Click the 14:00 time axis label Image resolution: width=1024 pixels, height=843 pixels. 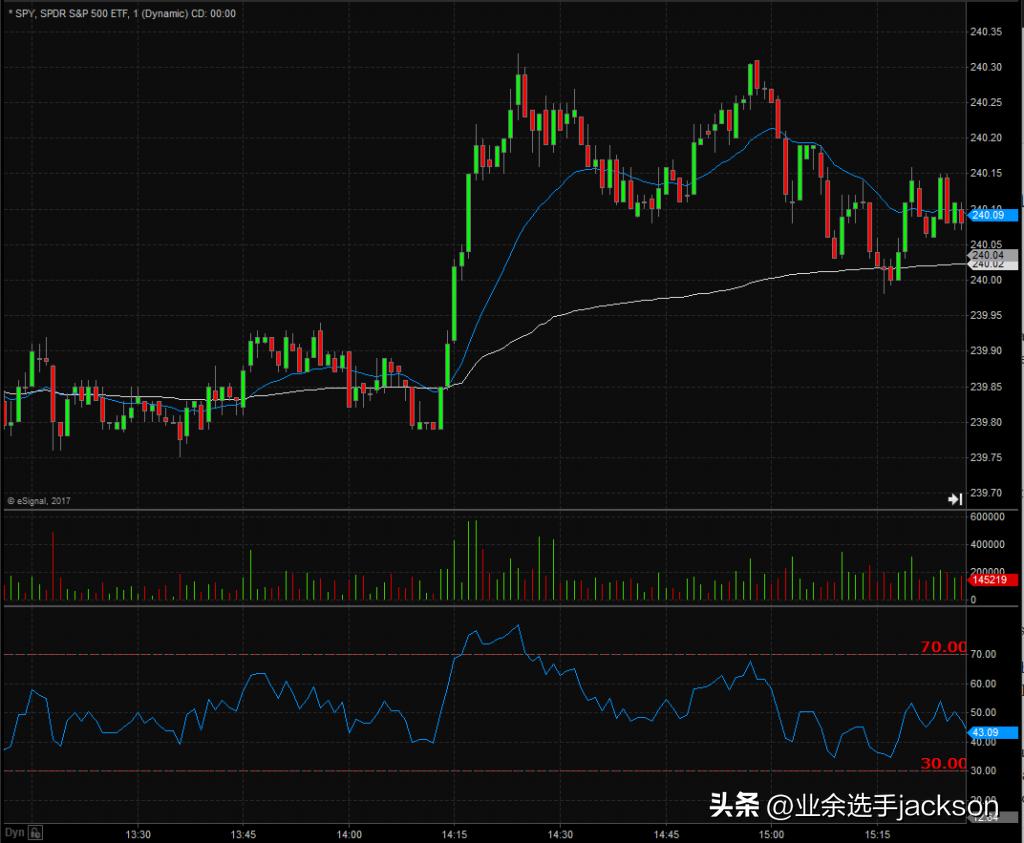(x=349, y=835)
